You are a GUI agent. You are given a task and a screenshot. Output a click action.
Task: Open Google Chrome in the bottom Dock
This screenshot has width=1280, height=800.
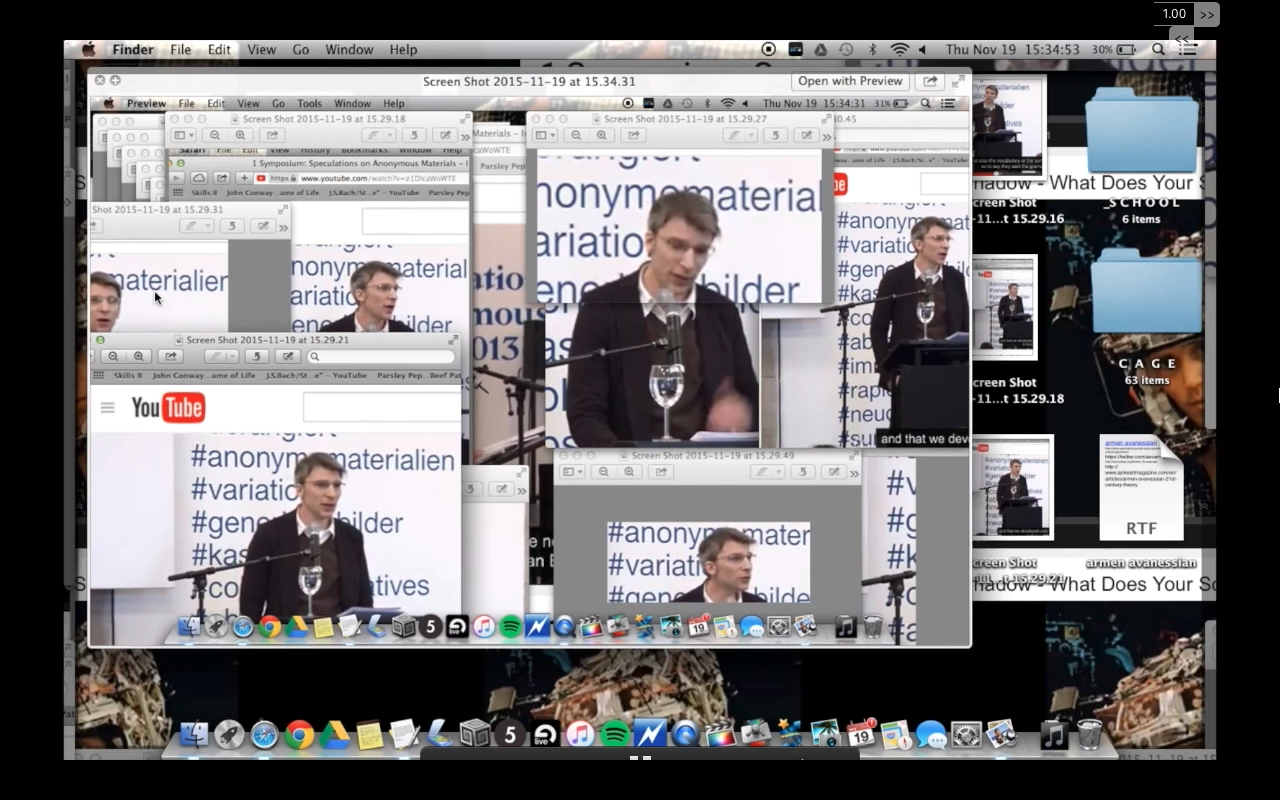(x=299, y=735)
